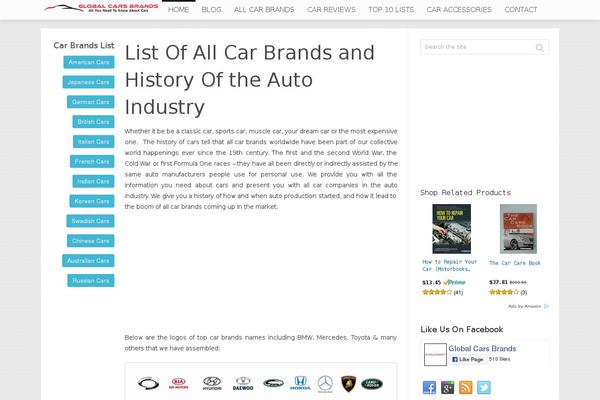
Task: Click the Hyundai logo
Action: (x=212, y=383)
